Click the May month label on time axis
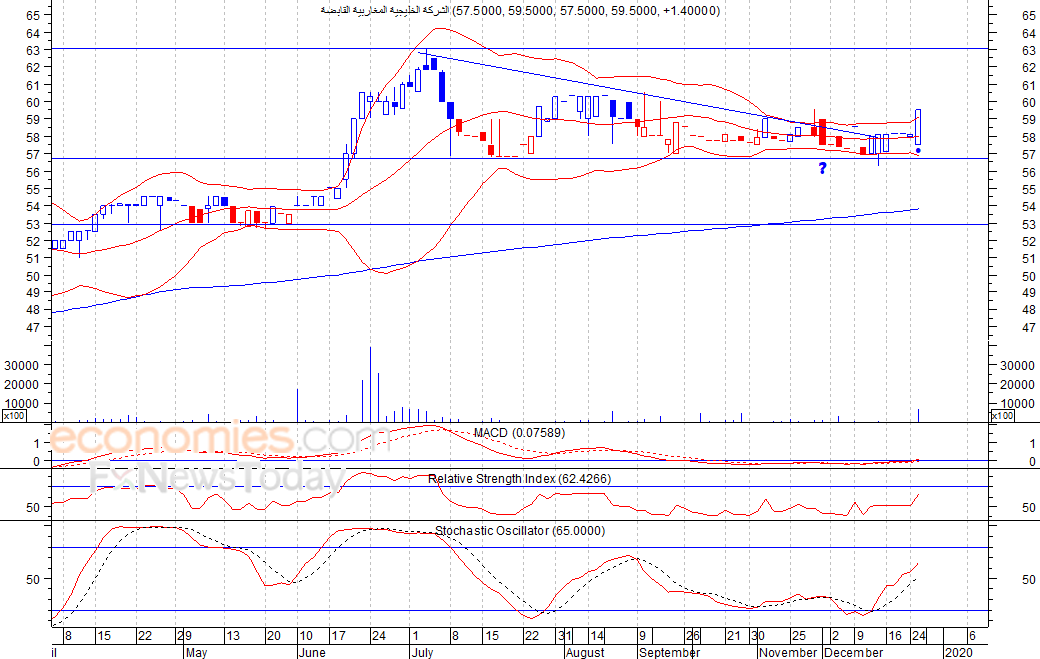 tap(196, 652)
